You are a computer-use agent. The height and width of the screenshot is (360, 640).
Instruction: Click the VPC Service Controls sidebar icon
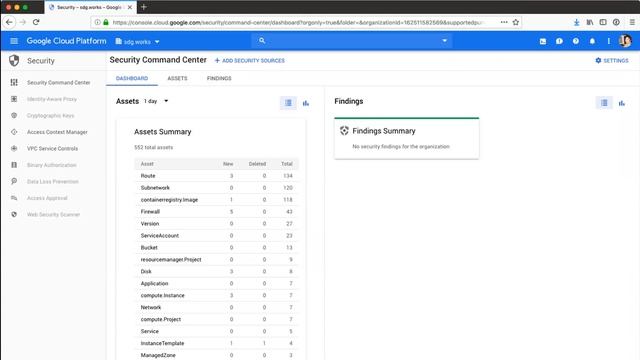pos(14,149)
